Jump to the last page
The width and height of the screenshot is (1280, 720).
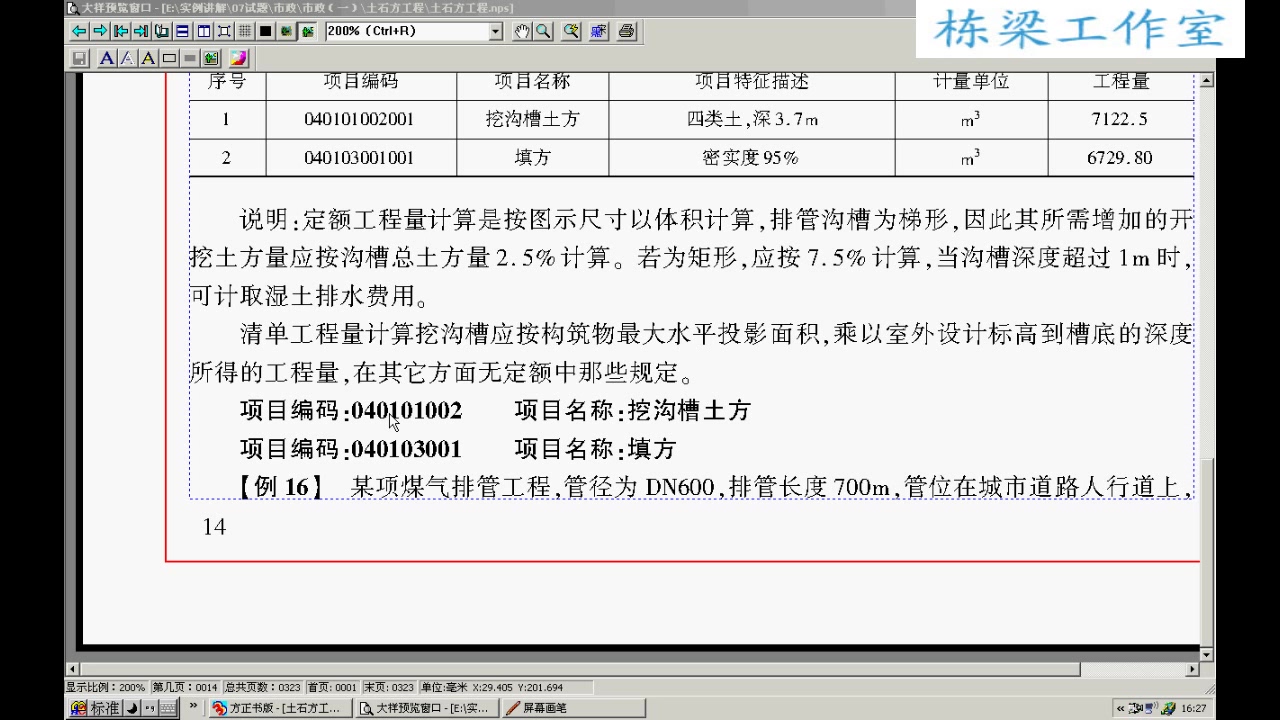point(140,31)
